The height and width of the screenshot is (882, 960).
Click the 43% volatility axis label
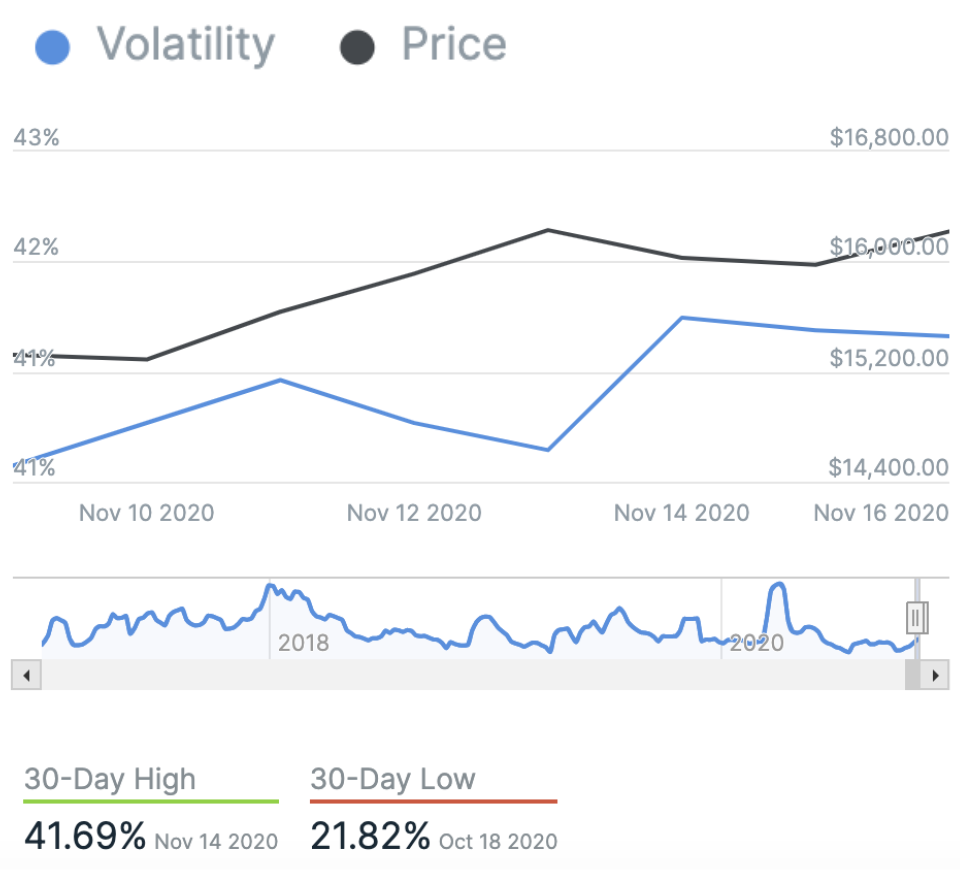pos(36,138)
